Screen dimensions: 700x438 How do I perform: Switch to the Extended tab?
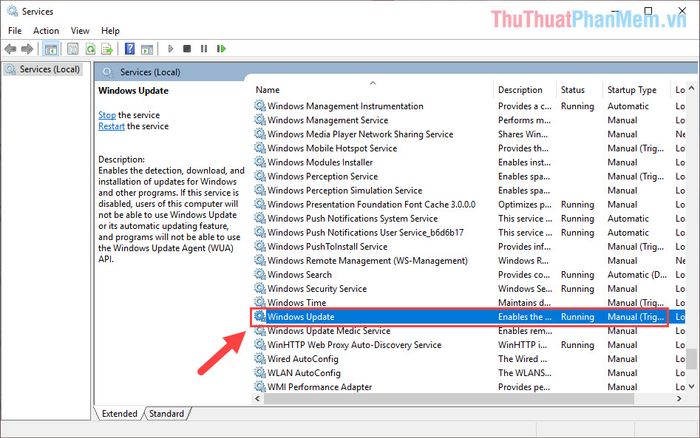[x=119, y=413]
